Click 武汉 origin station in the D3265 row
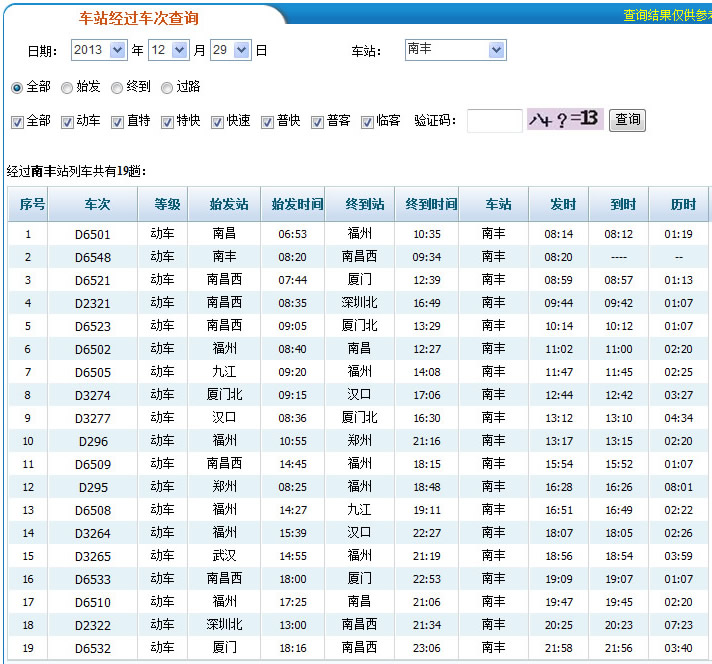This screenshot has height=664, width=712. pyautogui.click(x=224, y=555)
